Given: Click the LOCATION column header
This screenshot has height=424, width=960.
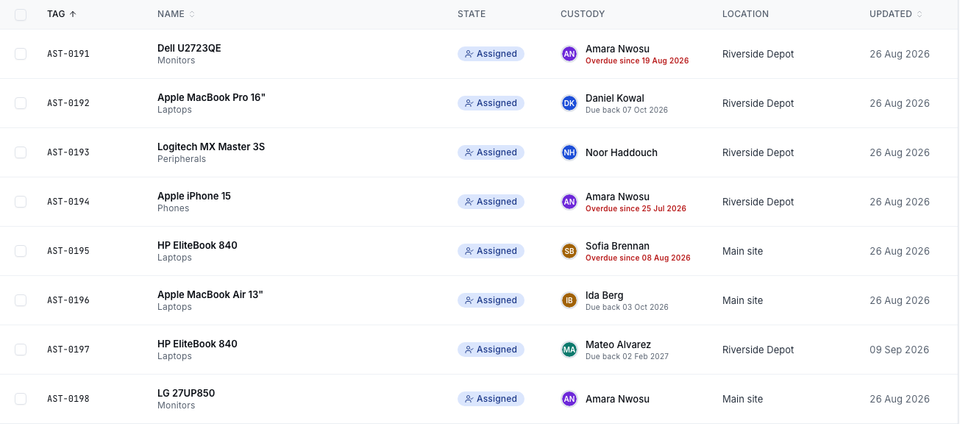Looking at the screenshot, I should [x=745, y=14].
